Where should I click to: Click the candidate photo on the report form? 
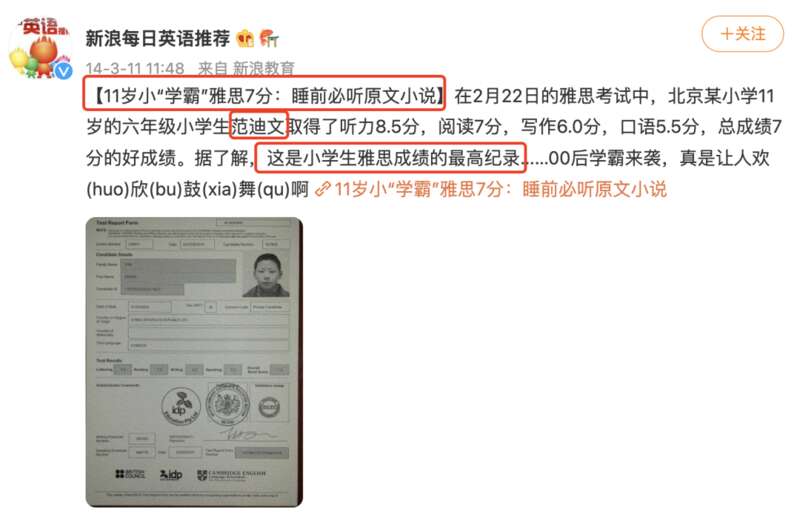[x=266, y=275]
